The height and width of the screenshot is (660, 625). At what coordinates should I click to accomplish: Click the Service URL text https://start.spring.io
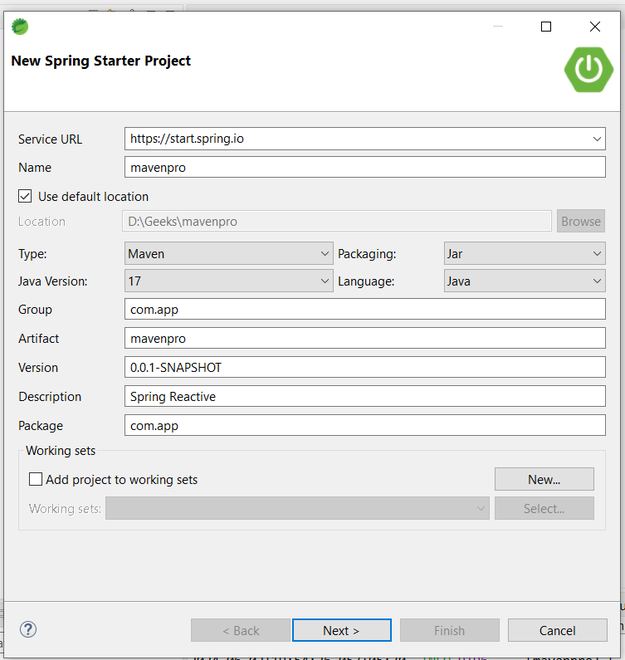187,138
